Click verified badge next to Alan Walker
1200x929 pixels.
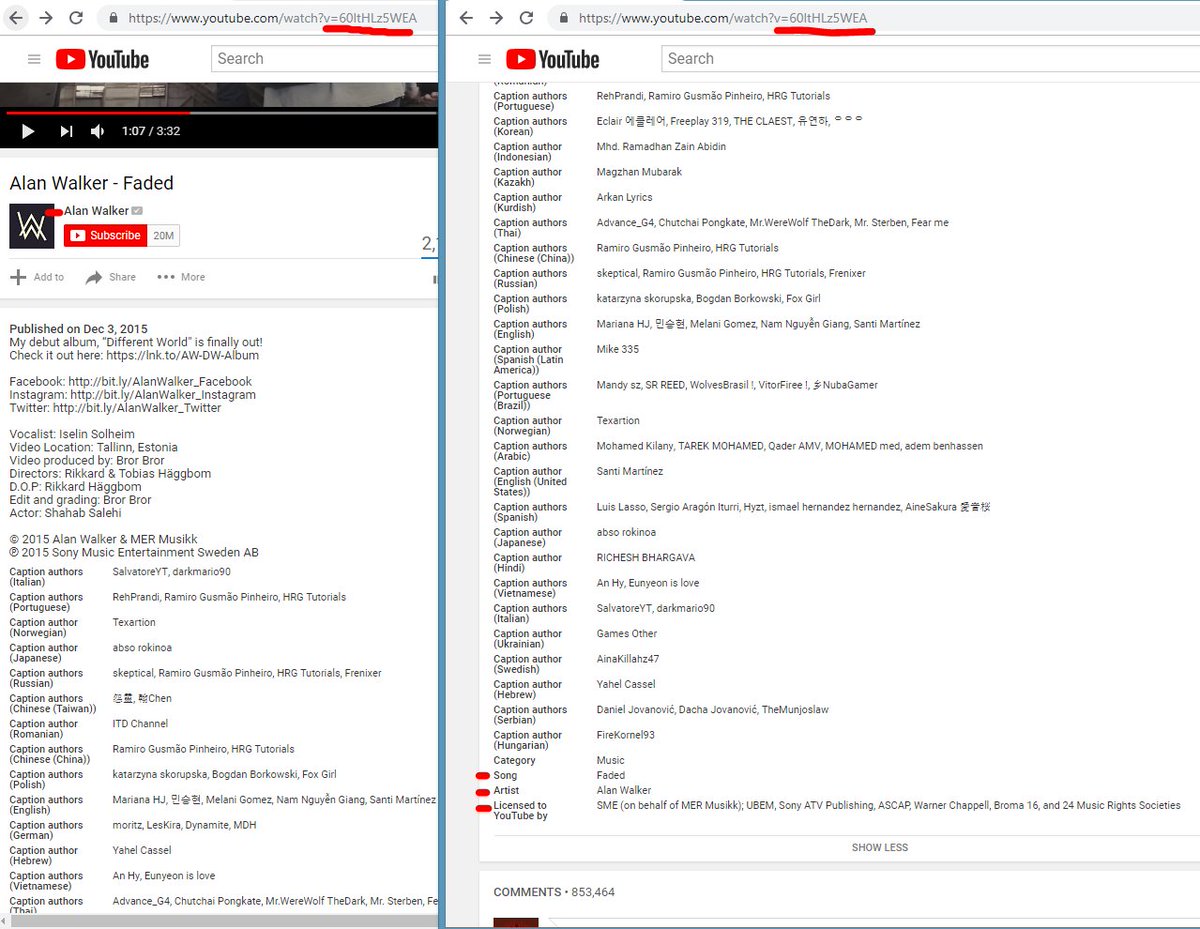[137, 210]
